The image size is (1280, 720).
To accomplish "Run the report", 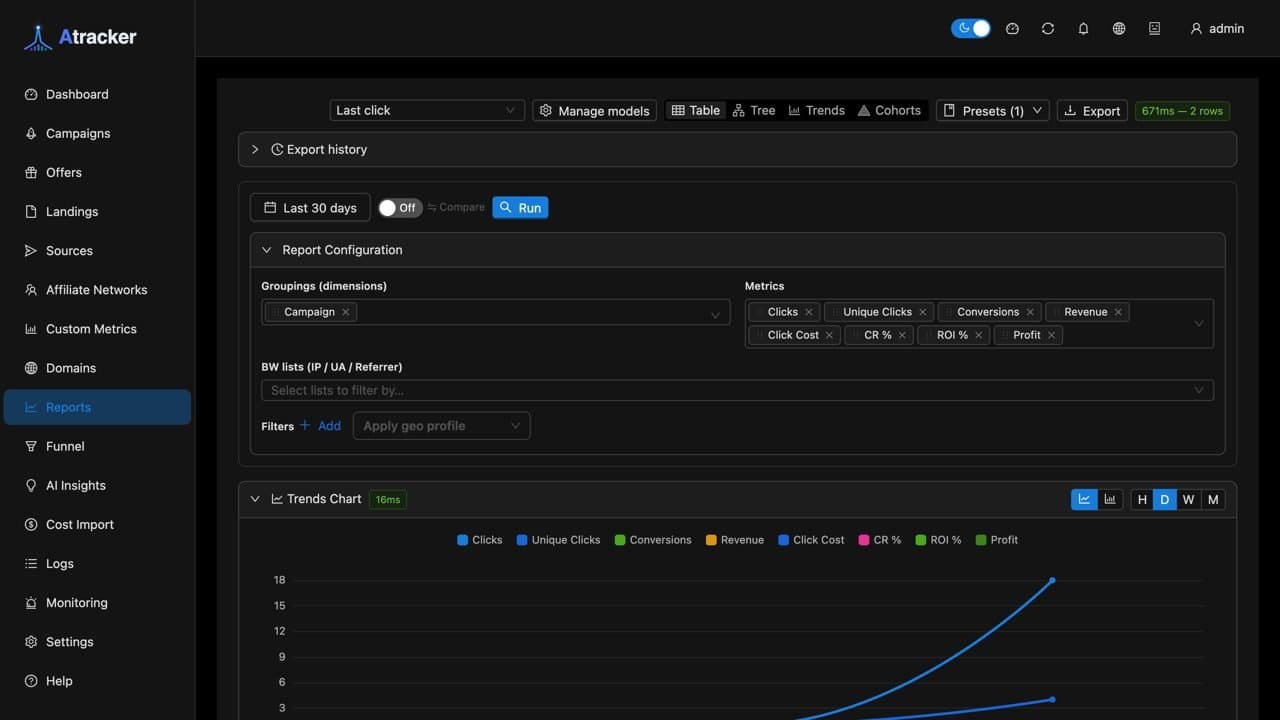I will pos(520,207).
